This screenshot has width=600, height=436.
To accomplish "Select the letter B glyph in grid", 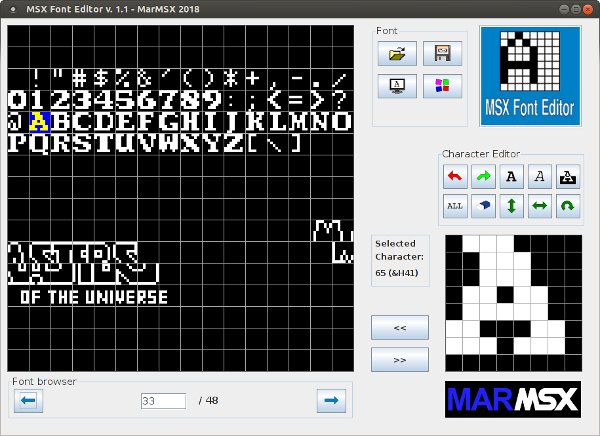I will [62, 122].
